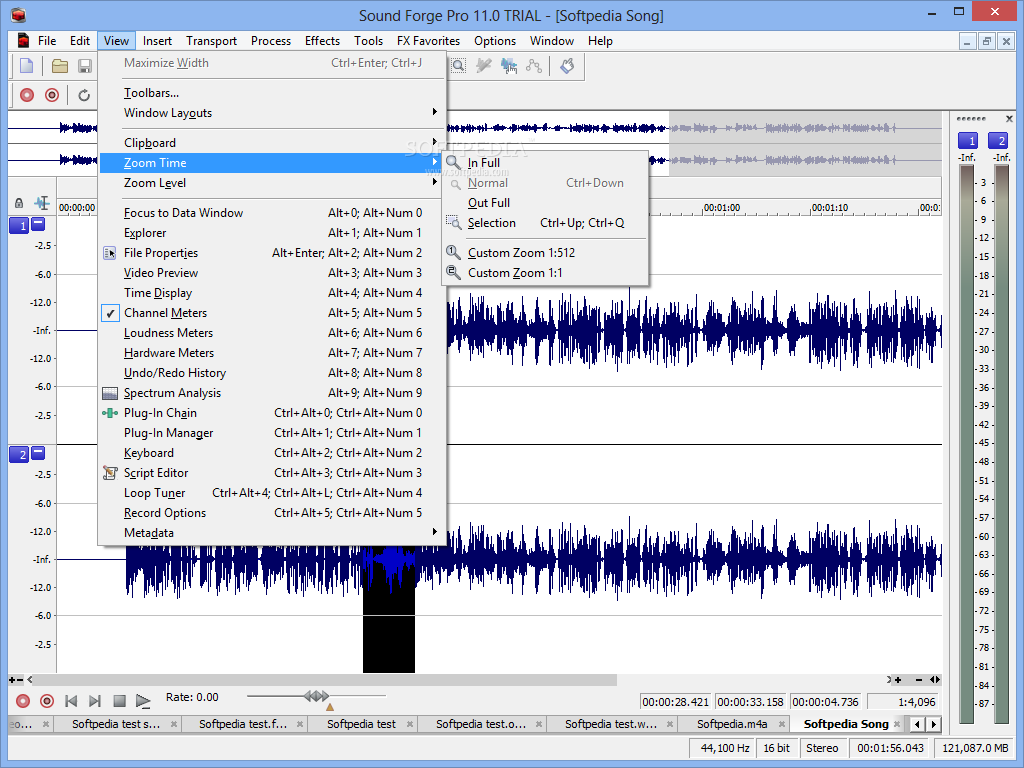
Task: Toggle the lock icon above track headers
Action: coord(19,203)
